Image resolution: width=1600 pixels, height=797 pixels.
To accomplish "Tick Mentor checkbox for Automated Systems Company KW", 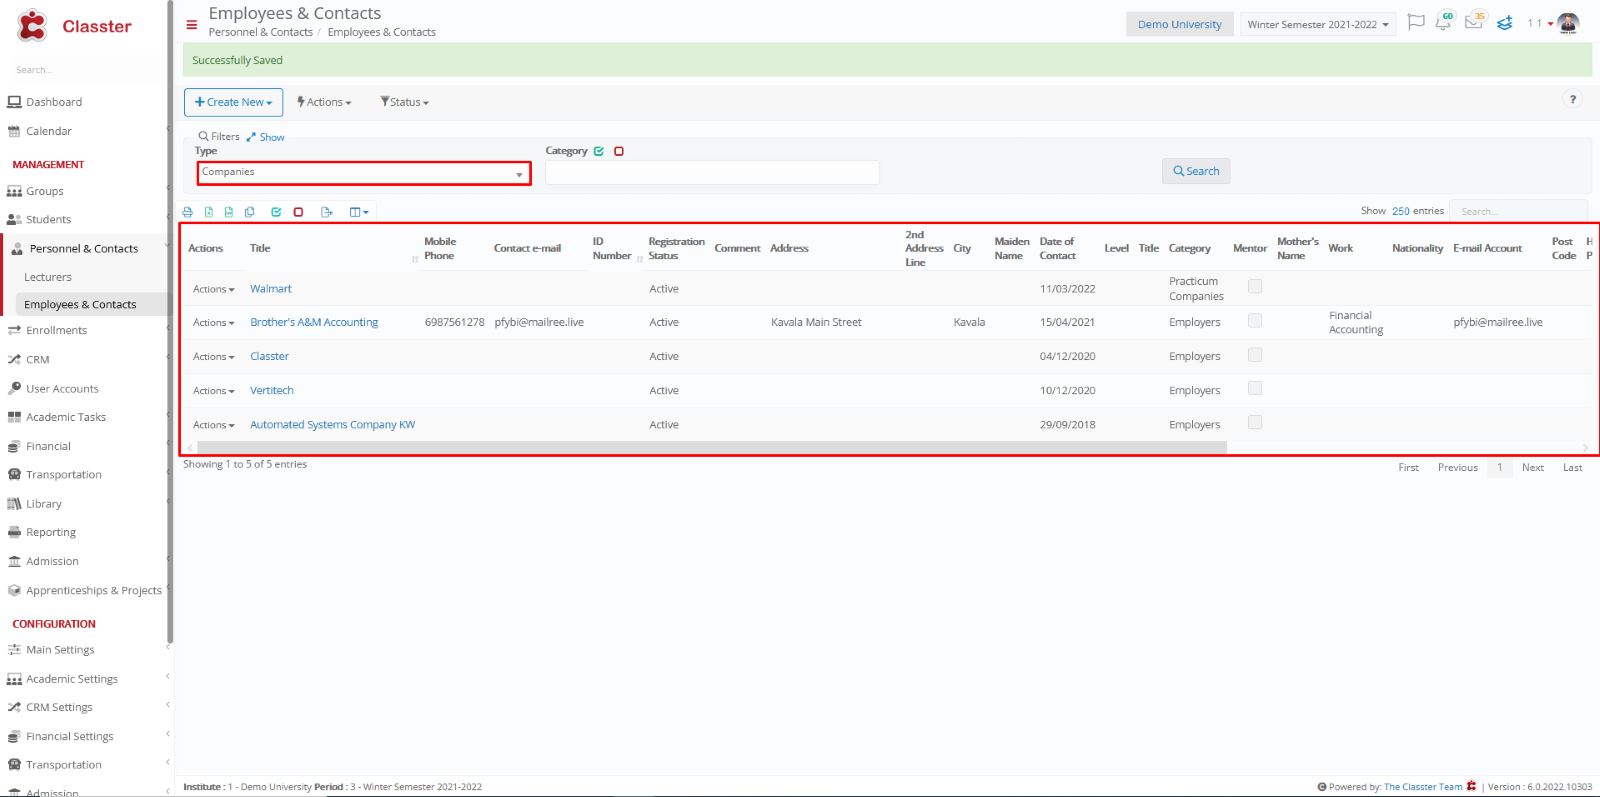I will (x=1255, y=422).
